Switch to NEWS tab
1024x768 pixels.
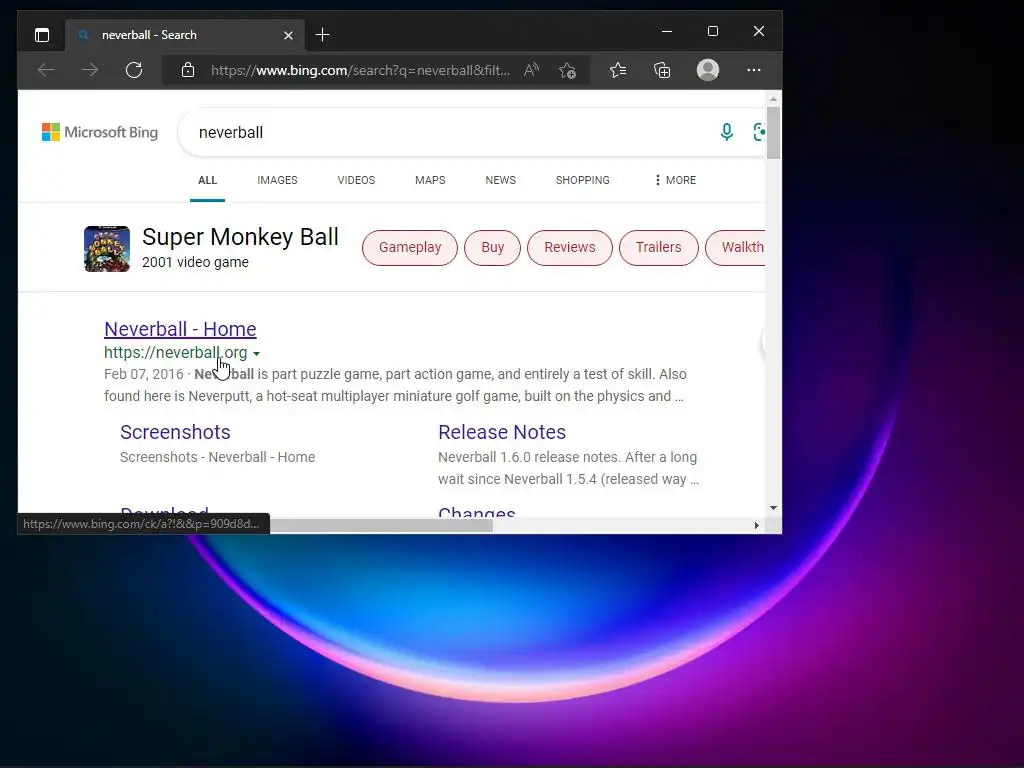[x=500, y=180]
